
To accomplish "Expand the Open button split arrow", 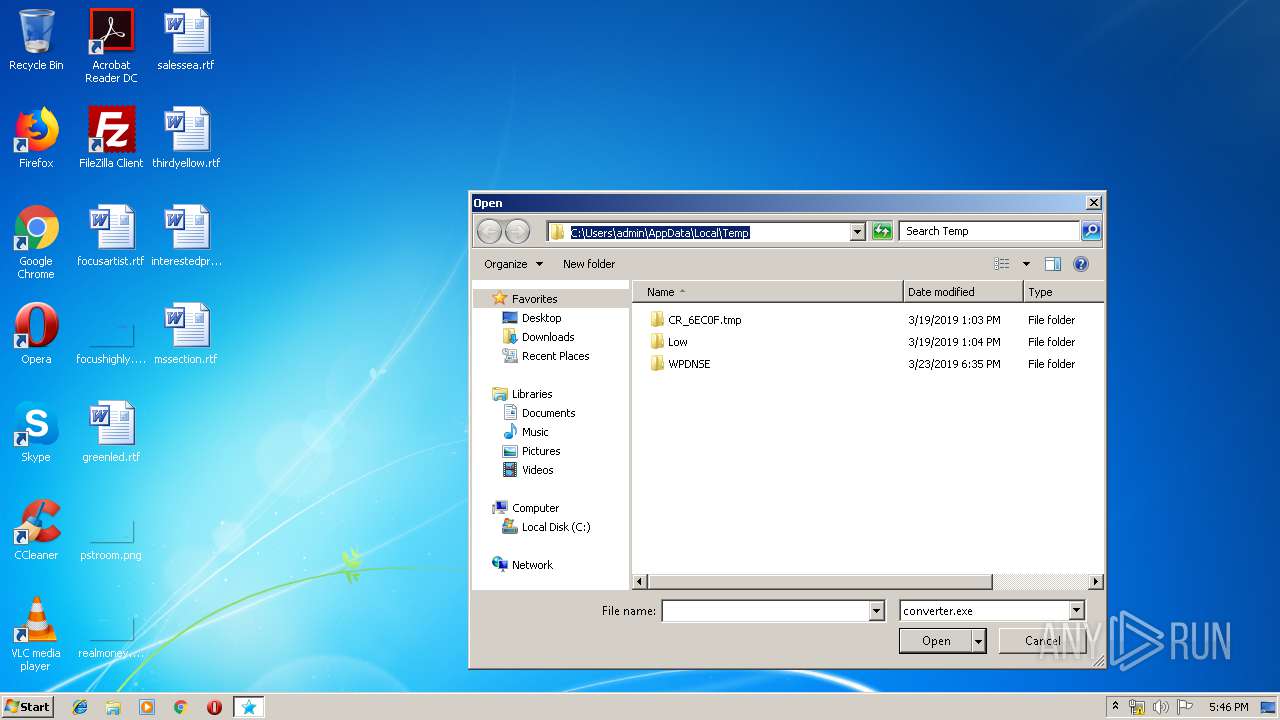I will click(978, 641).
